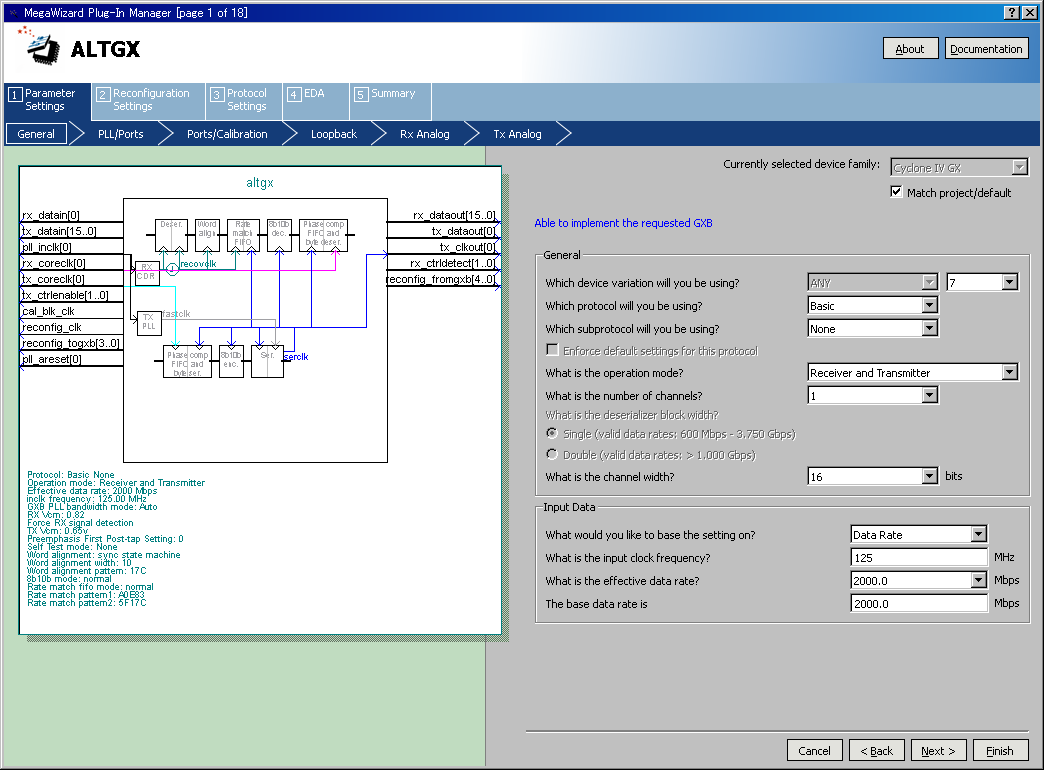Click the Ser. serializer block in diagram

point(267,360)
